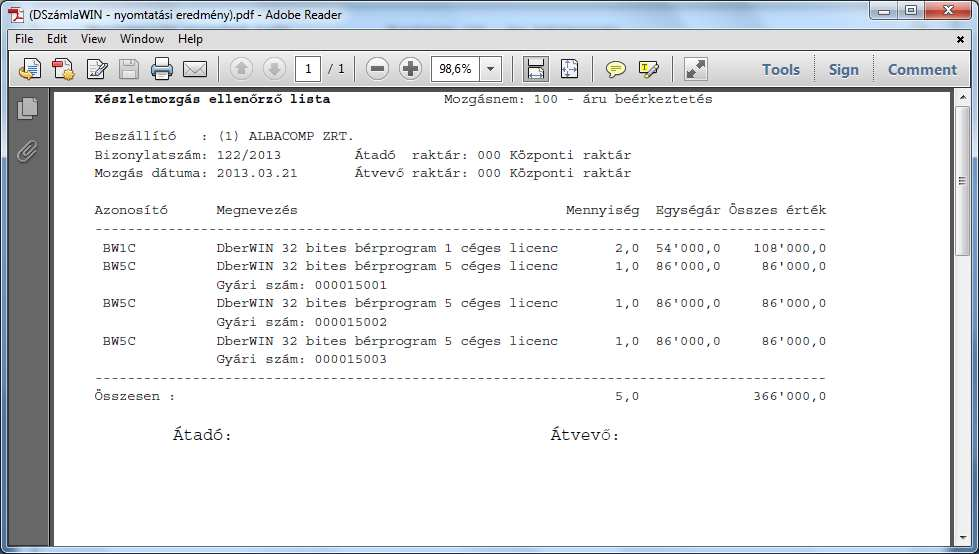This screenshot has height=554, width=979.
Task: Close document with menu bar X
Action: pos(960,39)
